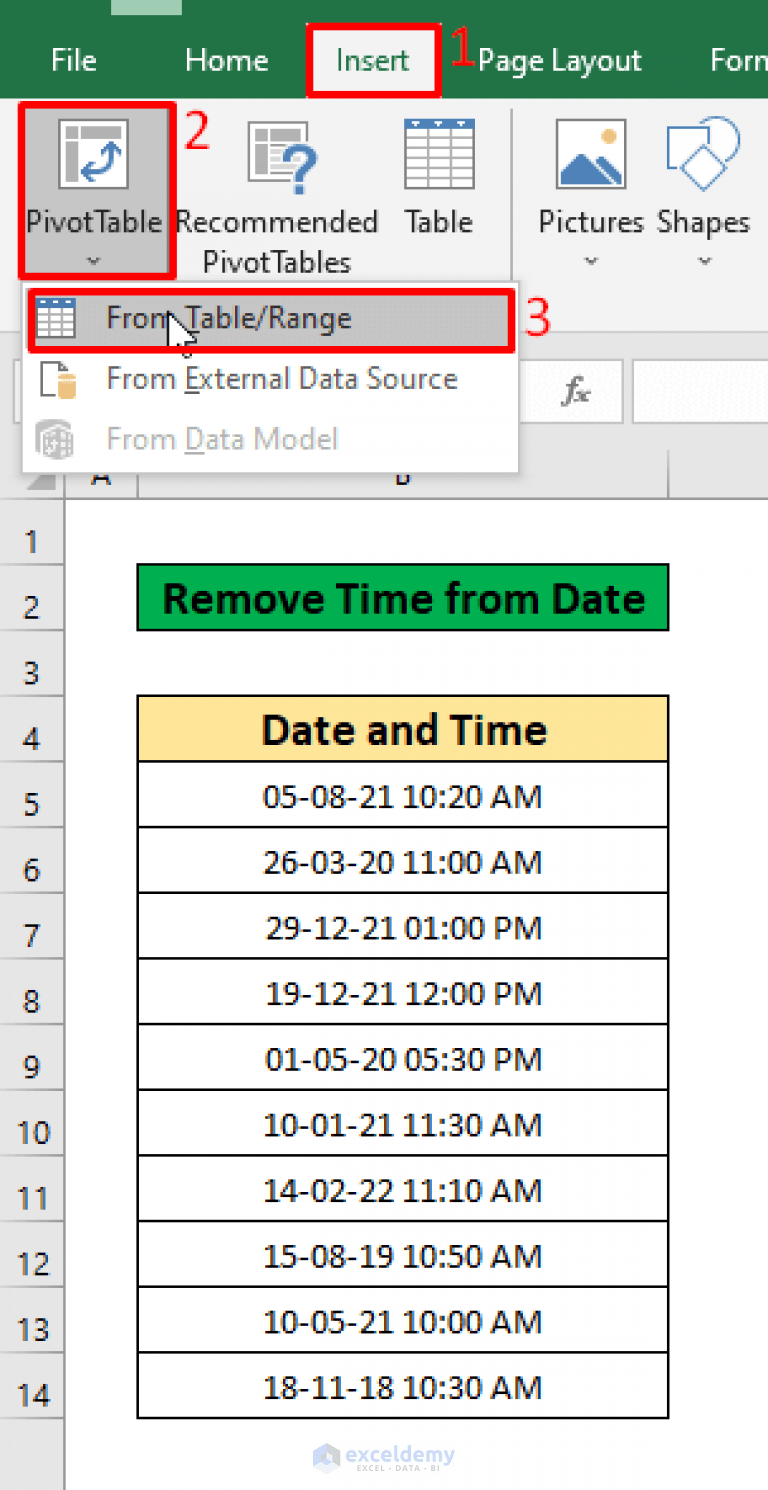The width and height of the screenshot is (768, 1490).
Task: Open the File menu
Action: [x=73, y=60]
